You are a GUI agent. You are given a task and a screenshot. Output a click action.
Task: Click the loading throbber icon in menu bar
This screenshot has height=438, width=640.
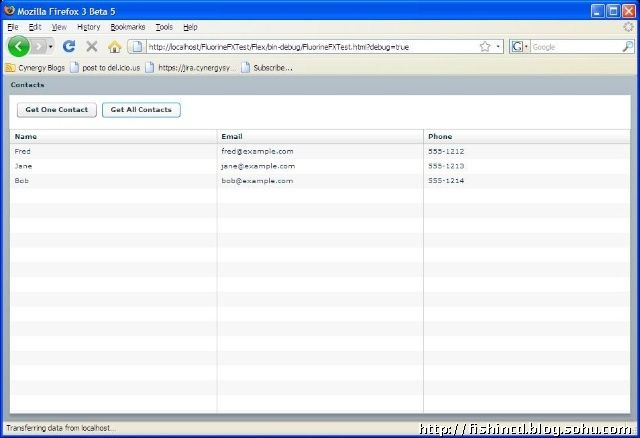629,27
